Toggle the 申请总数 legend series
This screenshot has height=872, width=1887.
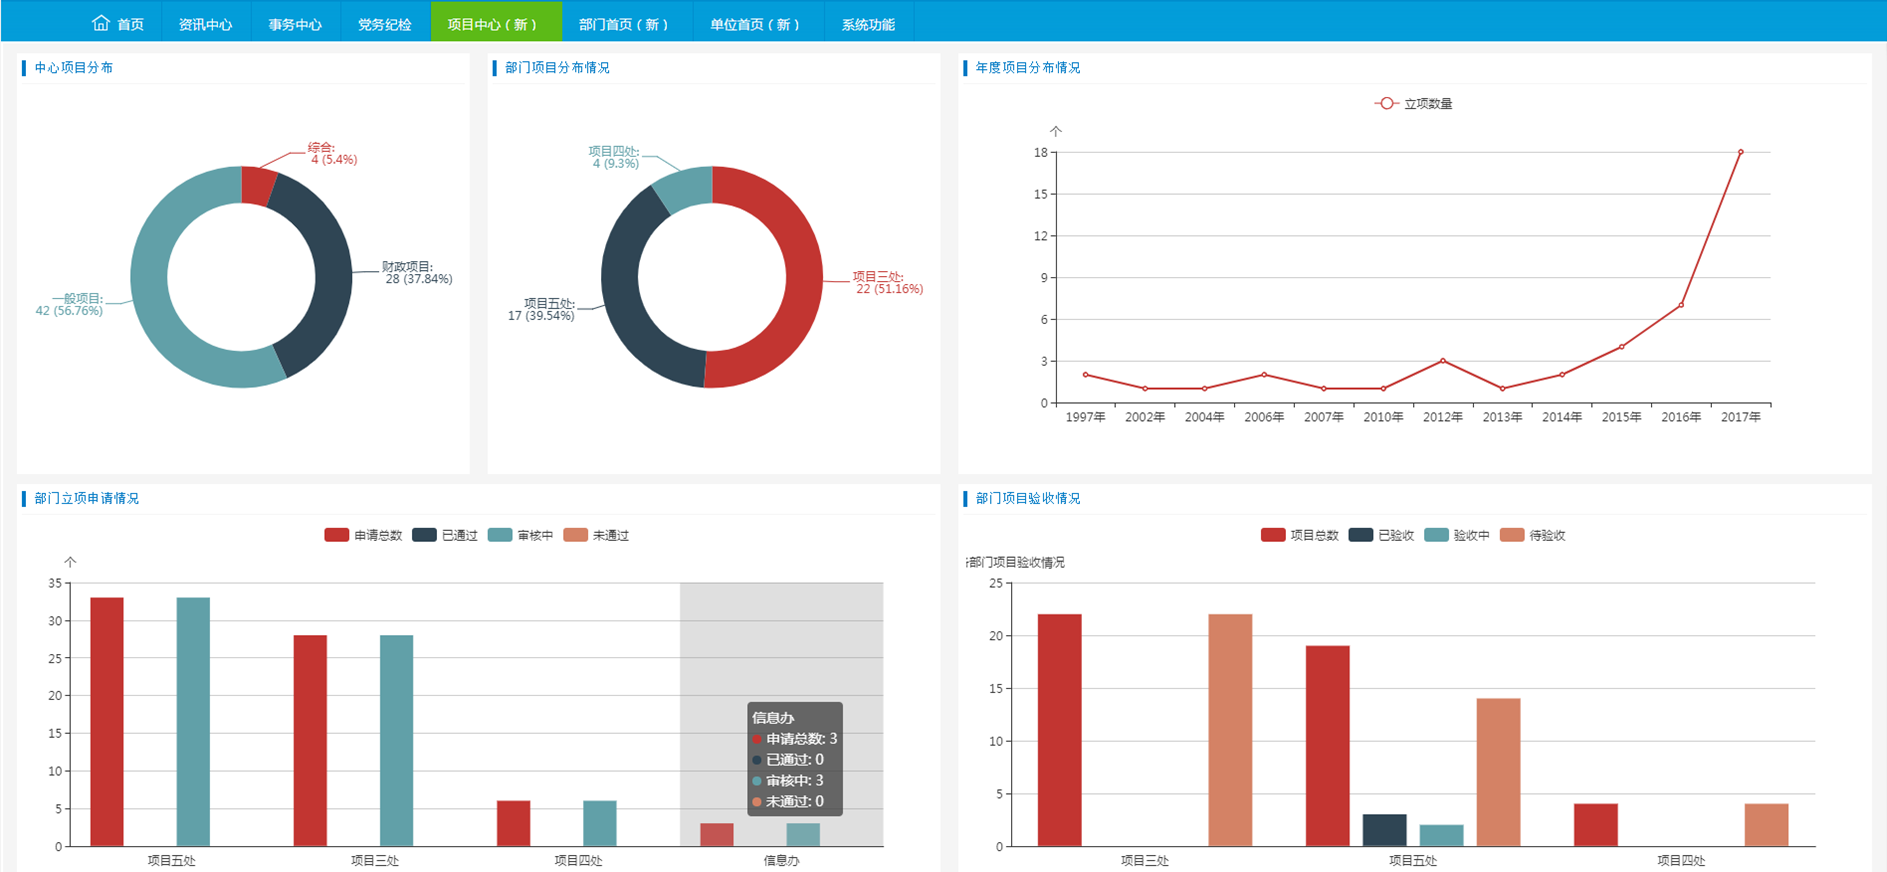(363, 535)
